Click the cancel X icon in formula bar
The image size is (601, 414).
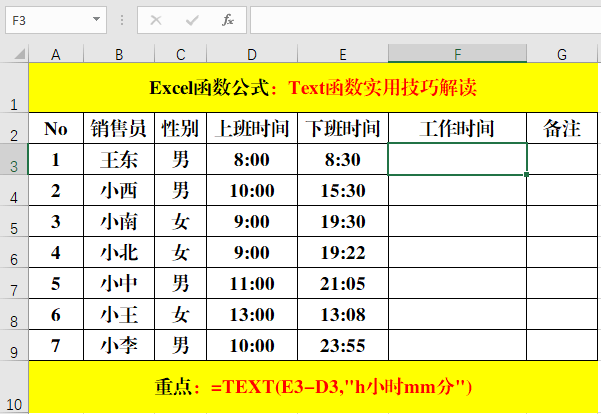coord(156,20)
